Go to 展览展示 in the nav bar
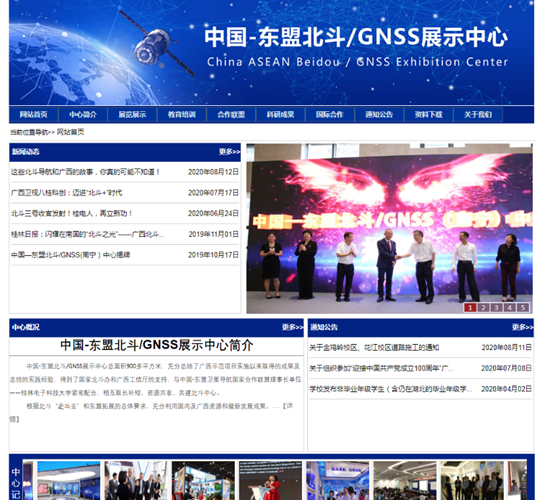The width and height of the screenshot is (540, 500). coord(132,114)
